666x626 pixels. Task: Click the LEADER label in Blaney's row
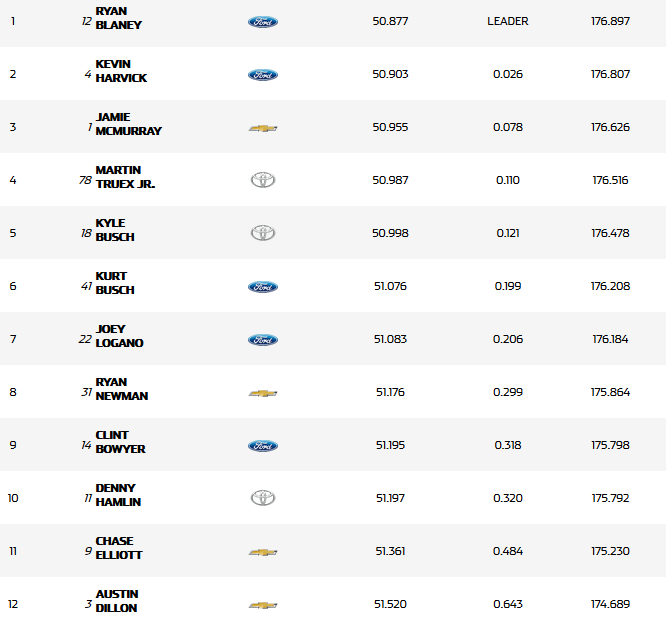508,21
